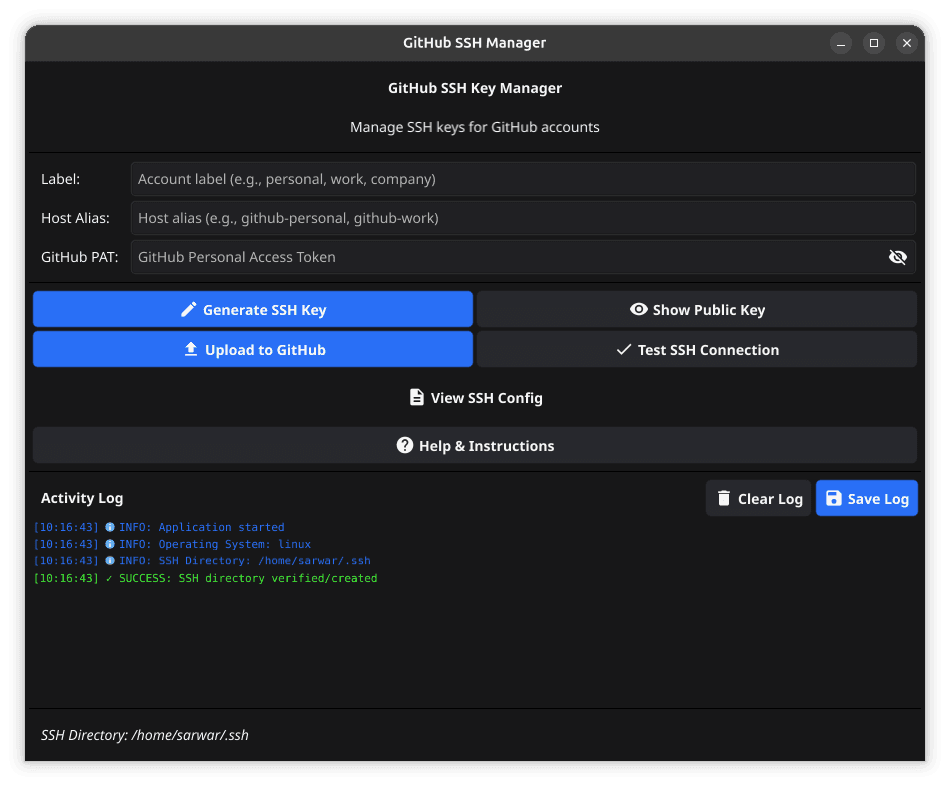Save the Activity Log to file
The height and width of the screenshot is (786, 950).
click(866, 498)
